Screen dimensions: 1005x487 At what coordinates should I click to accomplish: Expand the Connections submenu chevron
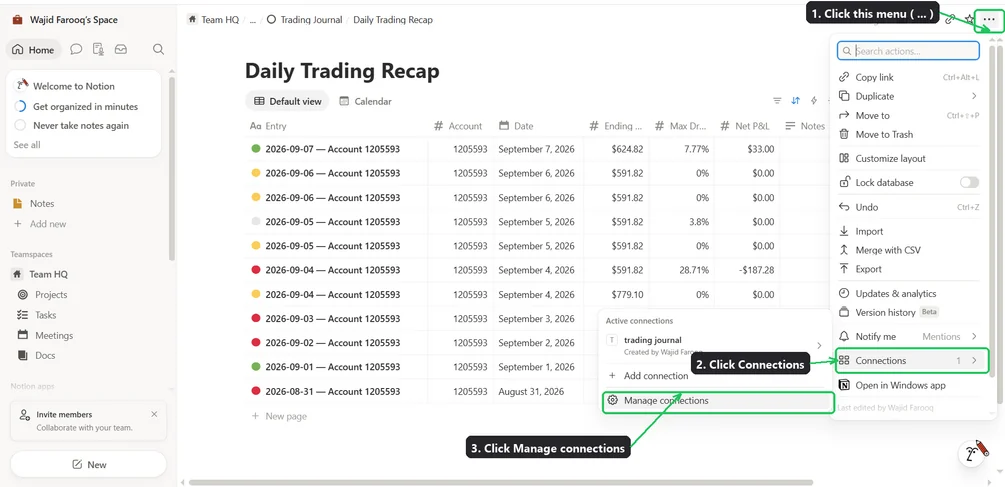974,361
